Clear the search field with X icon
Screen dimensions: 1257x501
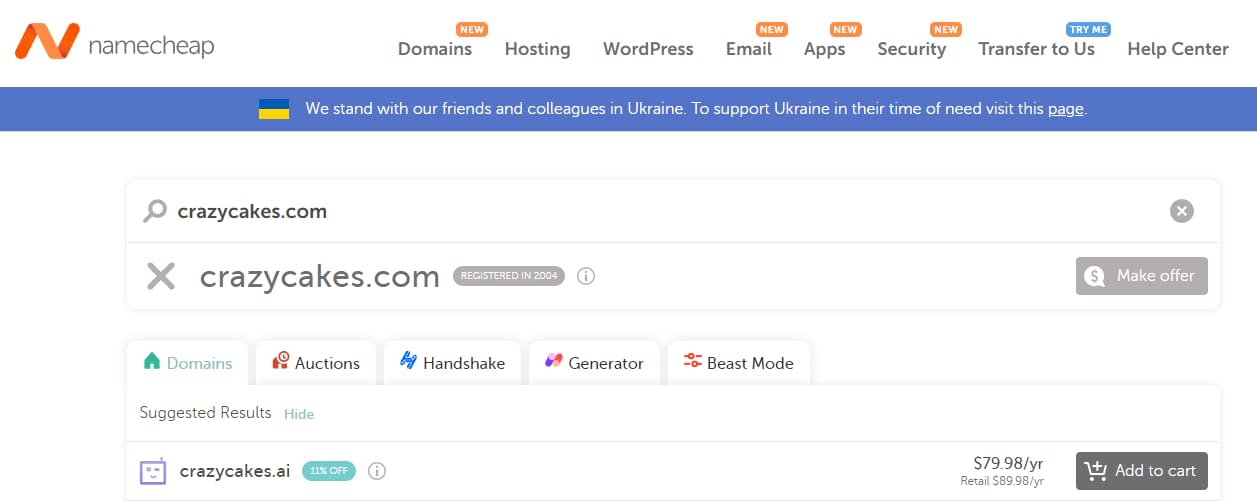pos(1182,211)
